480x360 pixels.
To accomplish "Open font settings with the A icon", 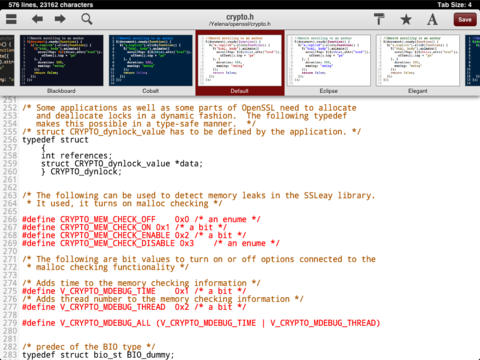I will (x=432, y=19).
